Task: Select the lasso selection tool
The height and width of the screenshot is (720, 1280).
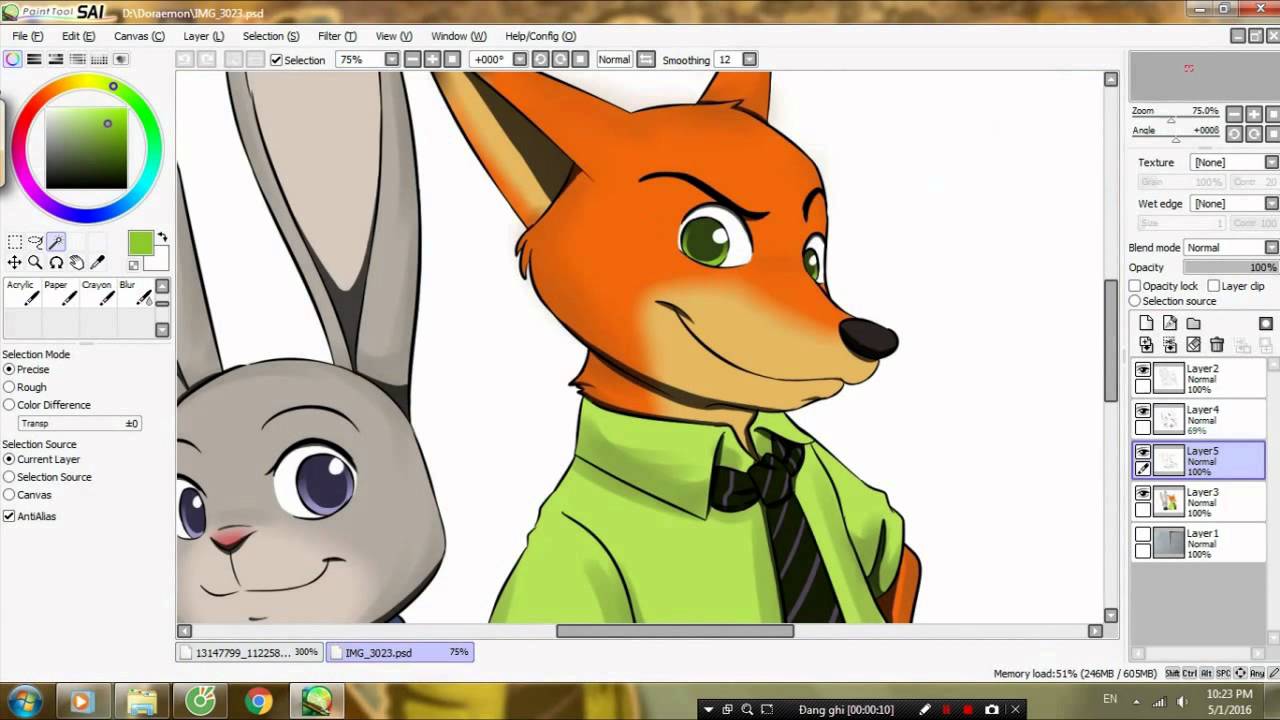Action: click(x=36, y=242)
